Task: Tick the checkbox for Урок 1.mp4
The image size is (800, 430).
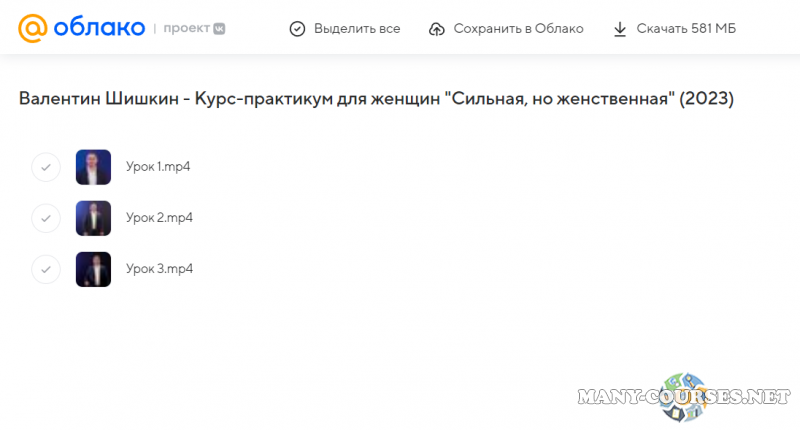Action: tap(46, 167)
